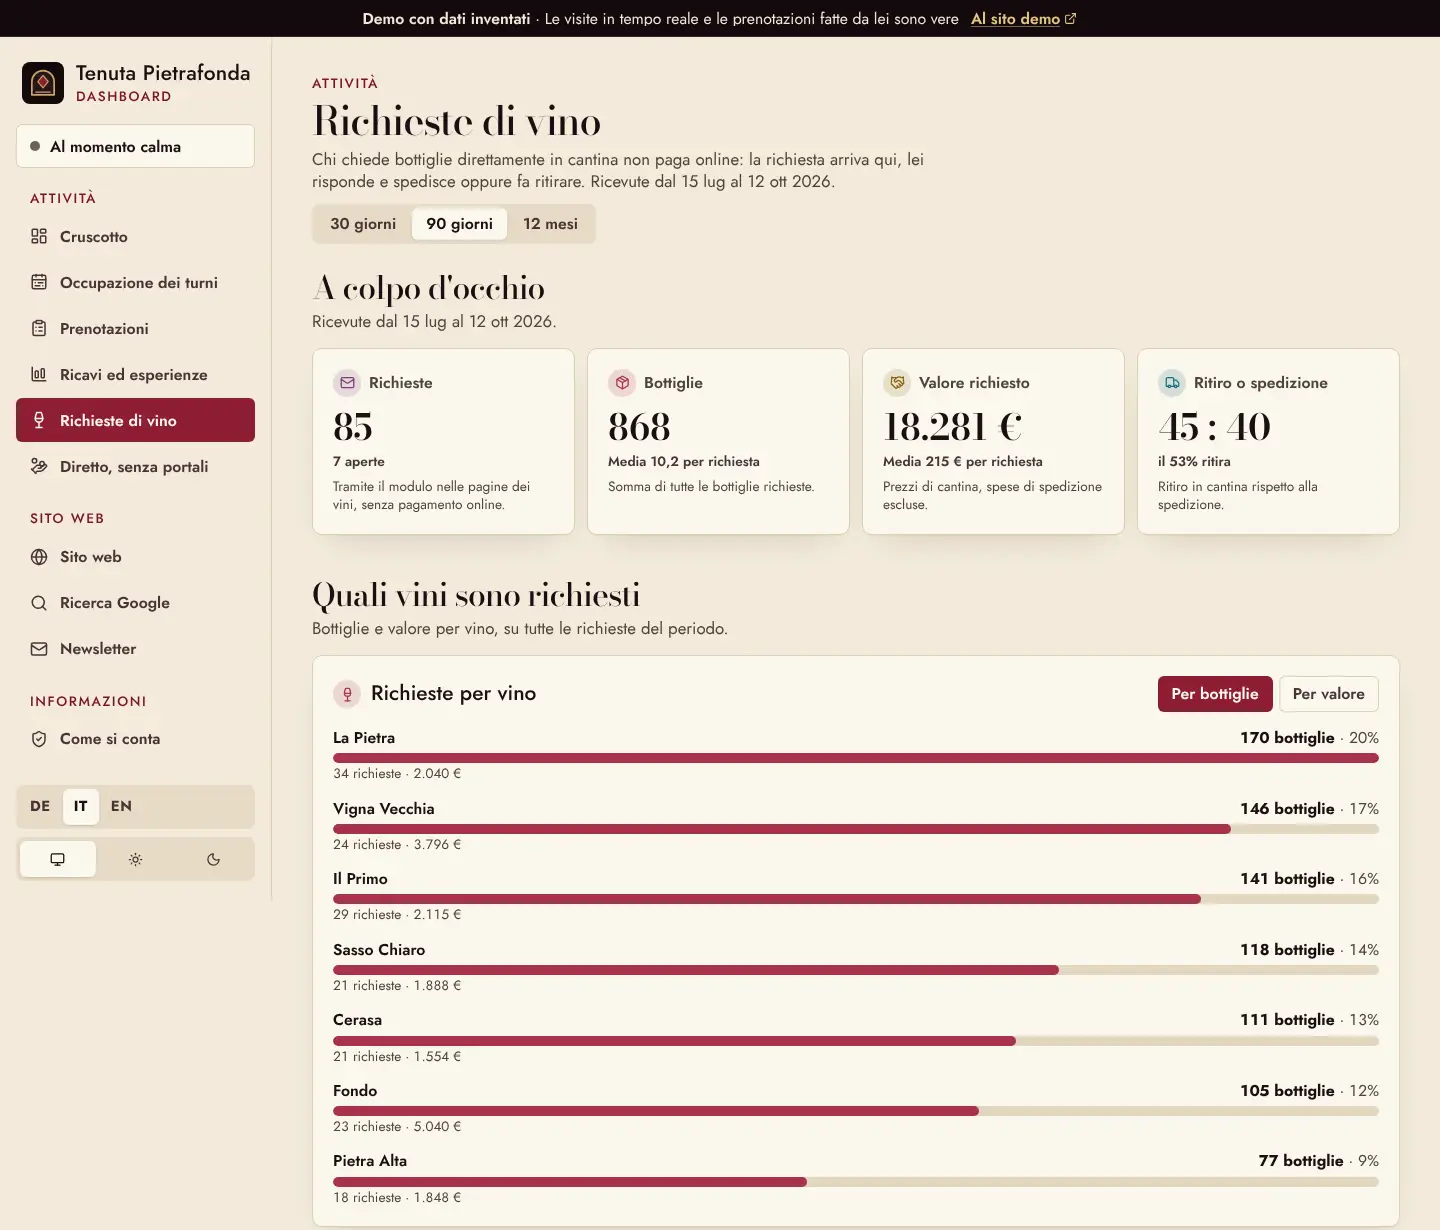Click the Tenuta Pietrafonda logo icon
This screenshot has height=1230, width=1440.
43,83
